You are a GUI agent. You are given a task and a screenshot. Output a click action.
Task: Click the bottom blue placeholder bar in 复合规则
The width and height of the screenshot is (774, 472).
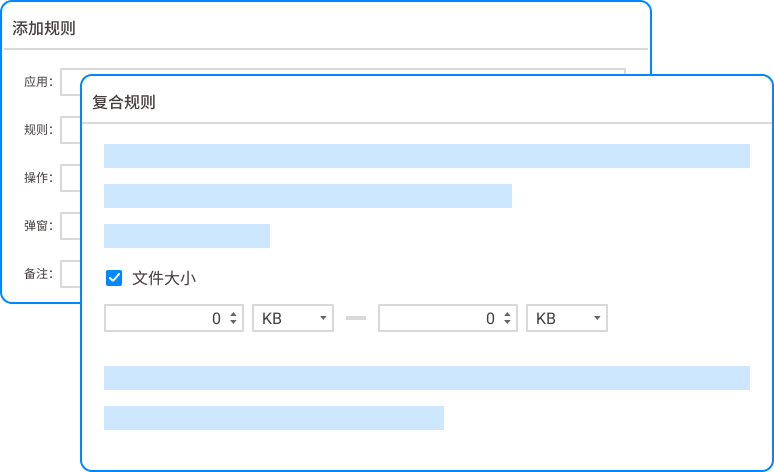pos(273,418)
